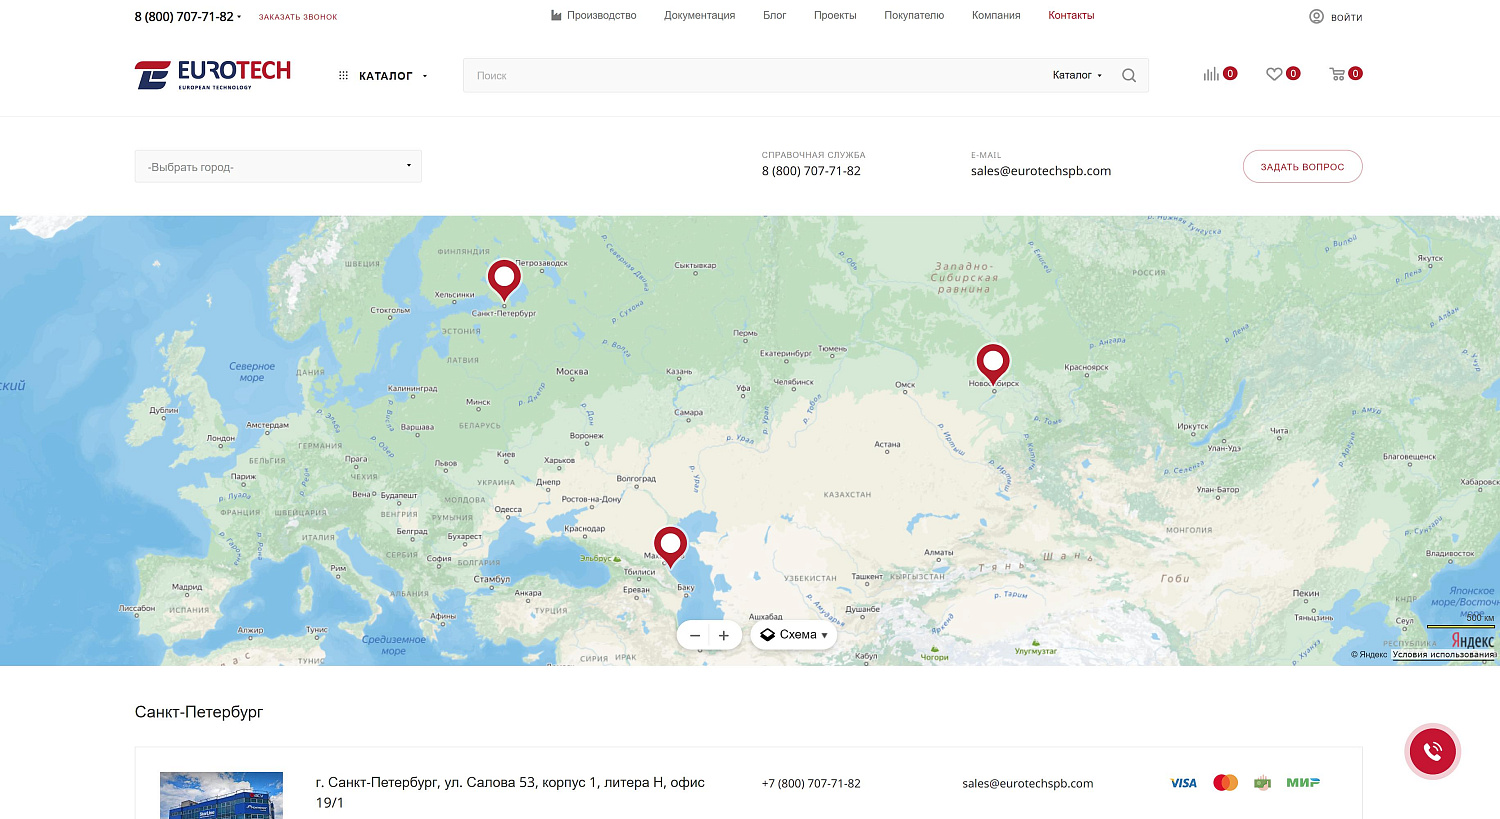Screen dimensions: 1500x819
Task: Click the Makhachkala map pin near Caspian Sea
Action: (x=670, y=545)
